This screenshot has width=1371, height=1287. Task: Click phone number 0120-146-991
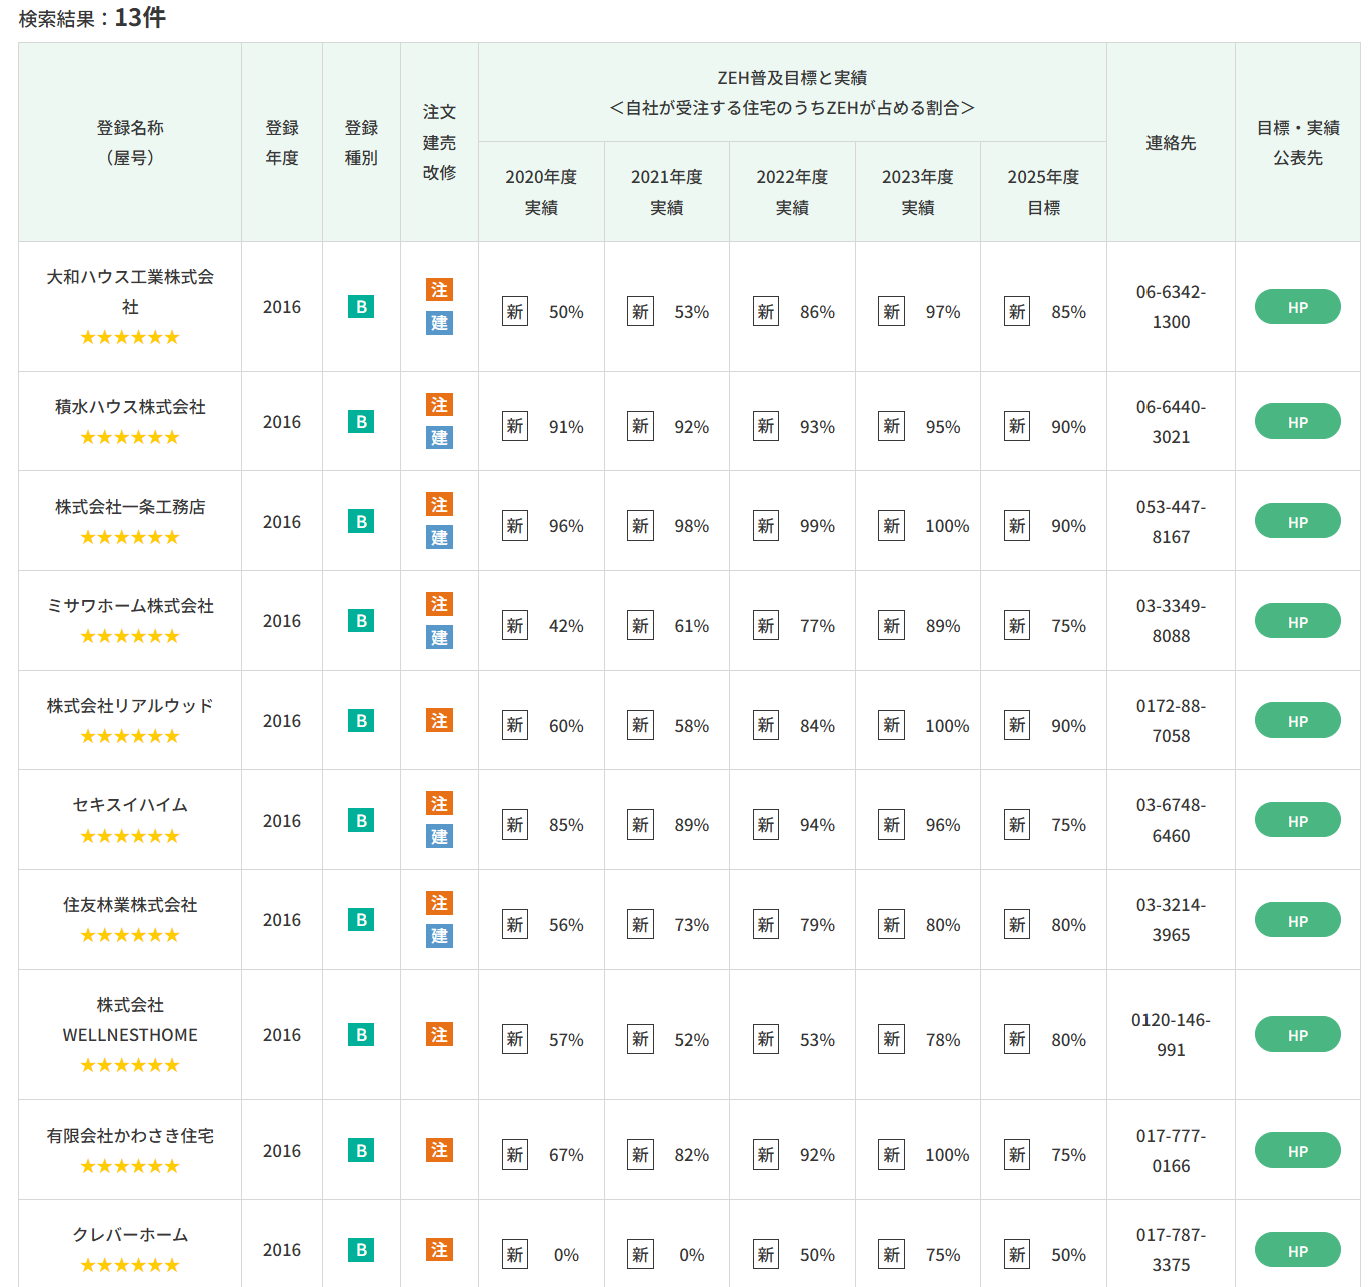(x=1171, y=1035)
